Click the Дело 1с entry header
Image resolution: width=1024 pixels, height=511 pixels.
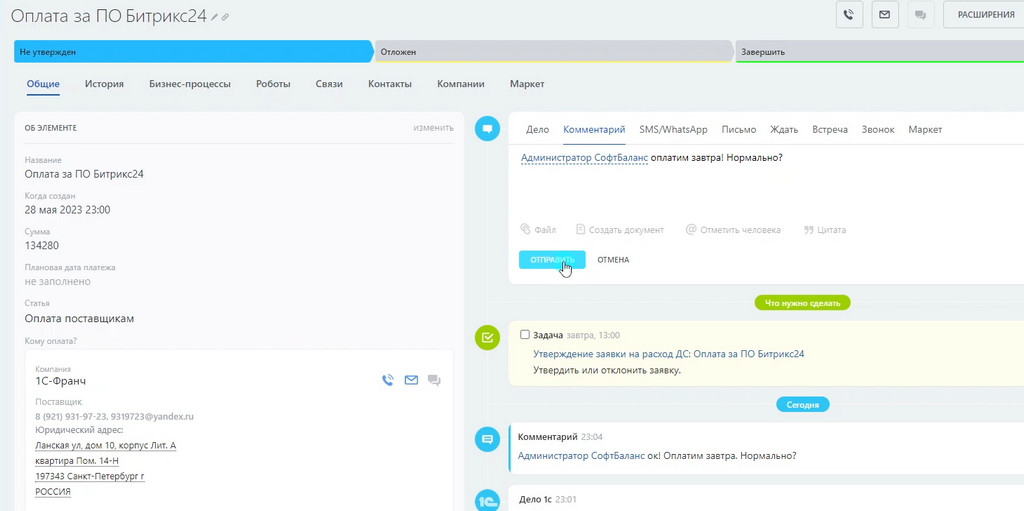coord(535,499)
